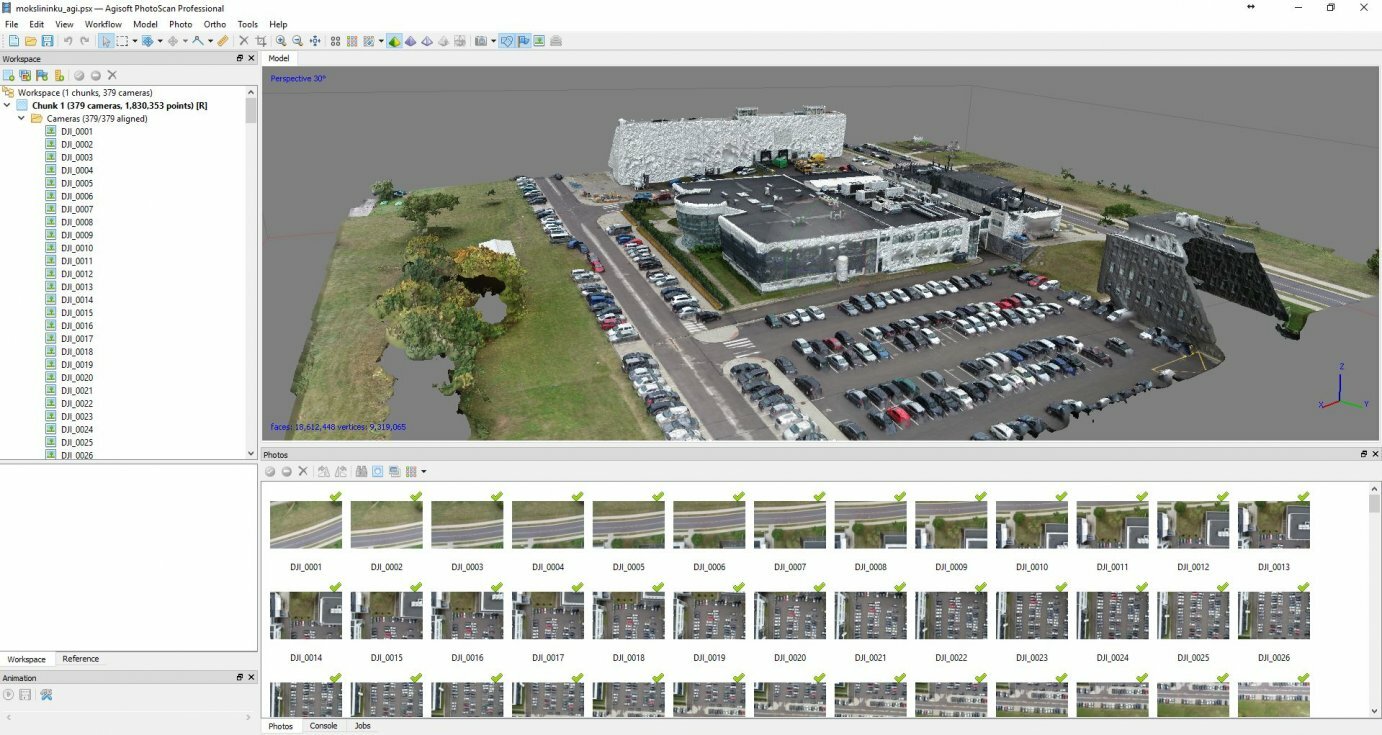Switch model to Wireframe view mode
This screenshot has height=735, width=1382.
coord(427,41)
